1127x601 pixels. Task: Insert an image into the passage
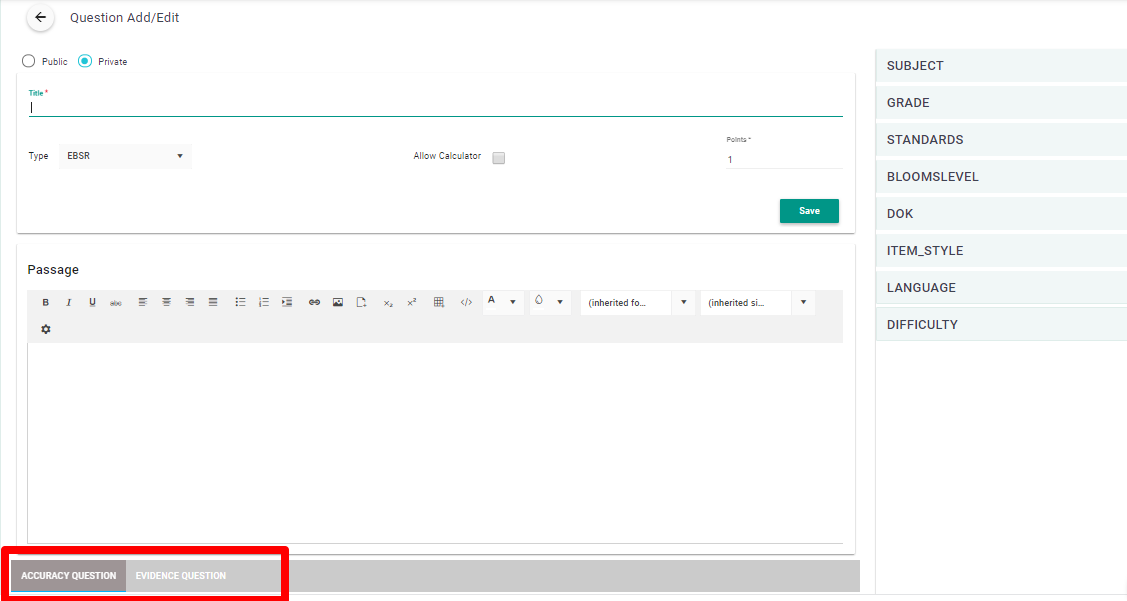click(338, 302)
